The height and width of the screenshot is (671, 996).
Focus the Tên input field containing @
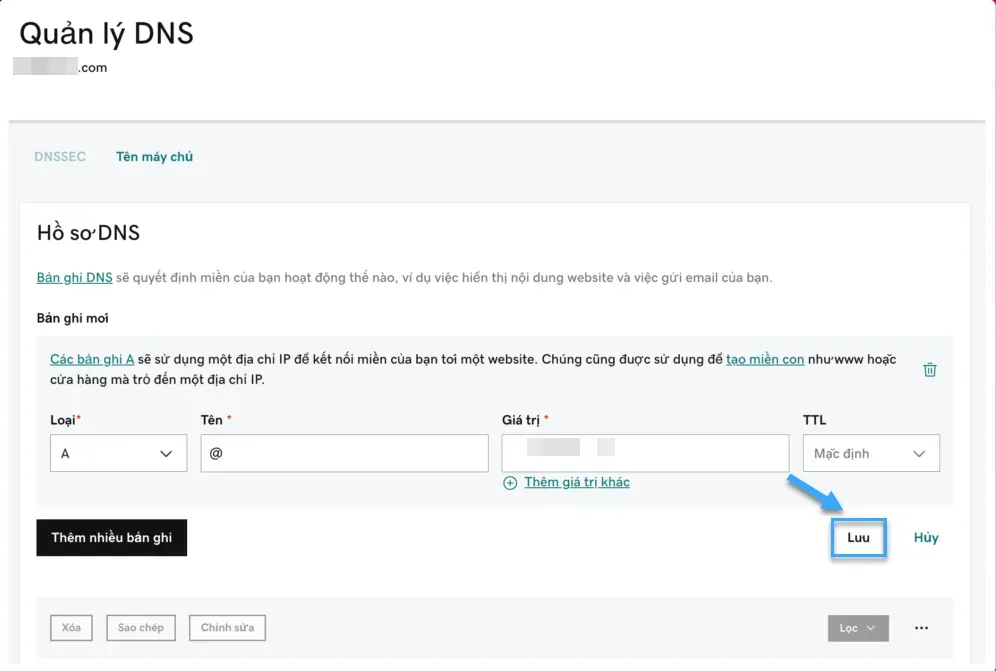(x=344, y=453)
